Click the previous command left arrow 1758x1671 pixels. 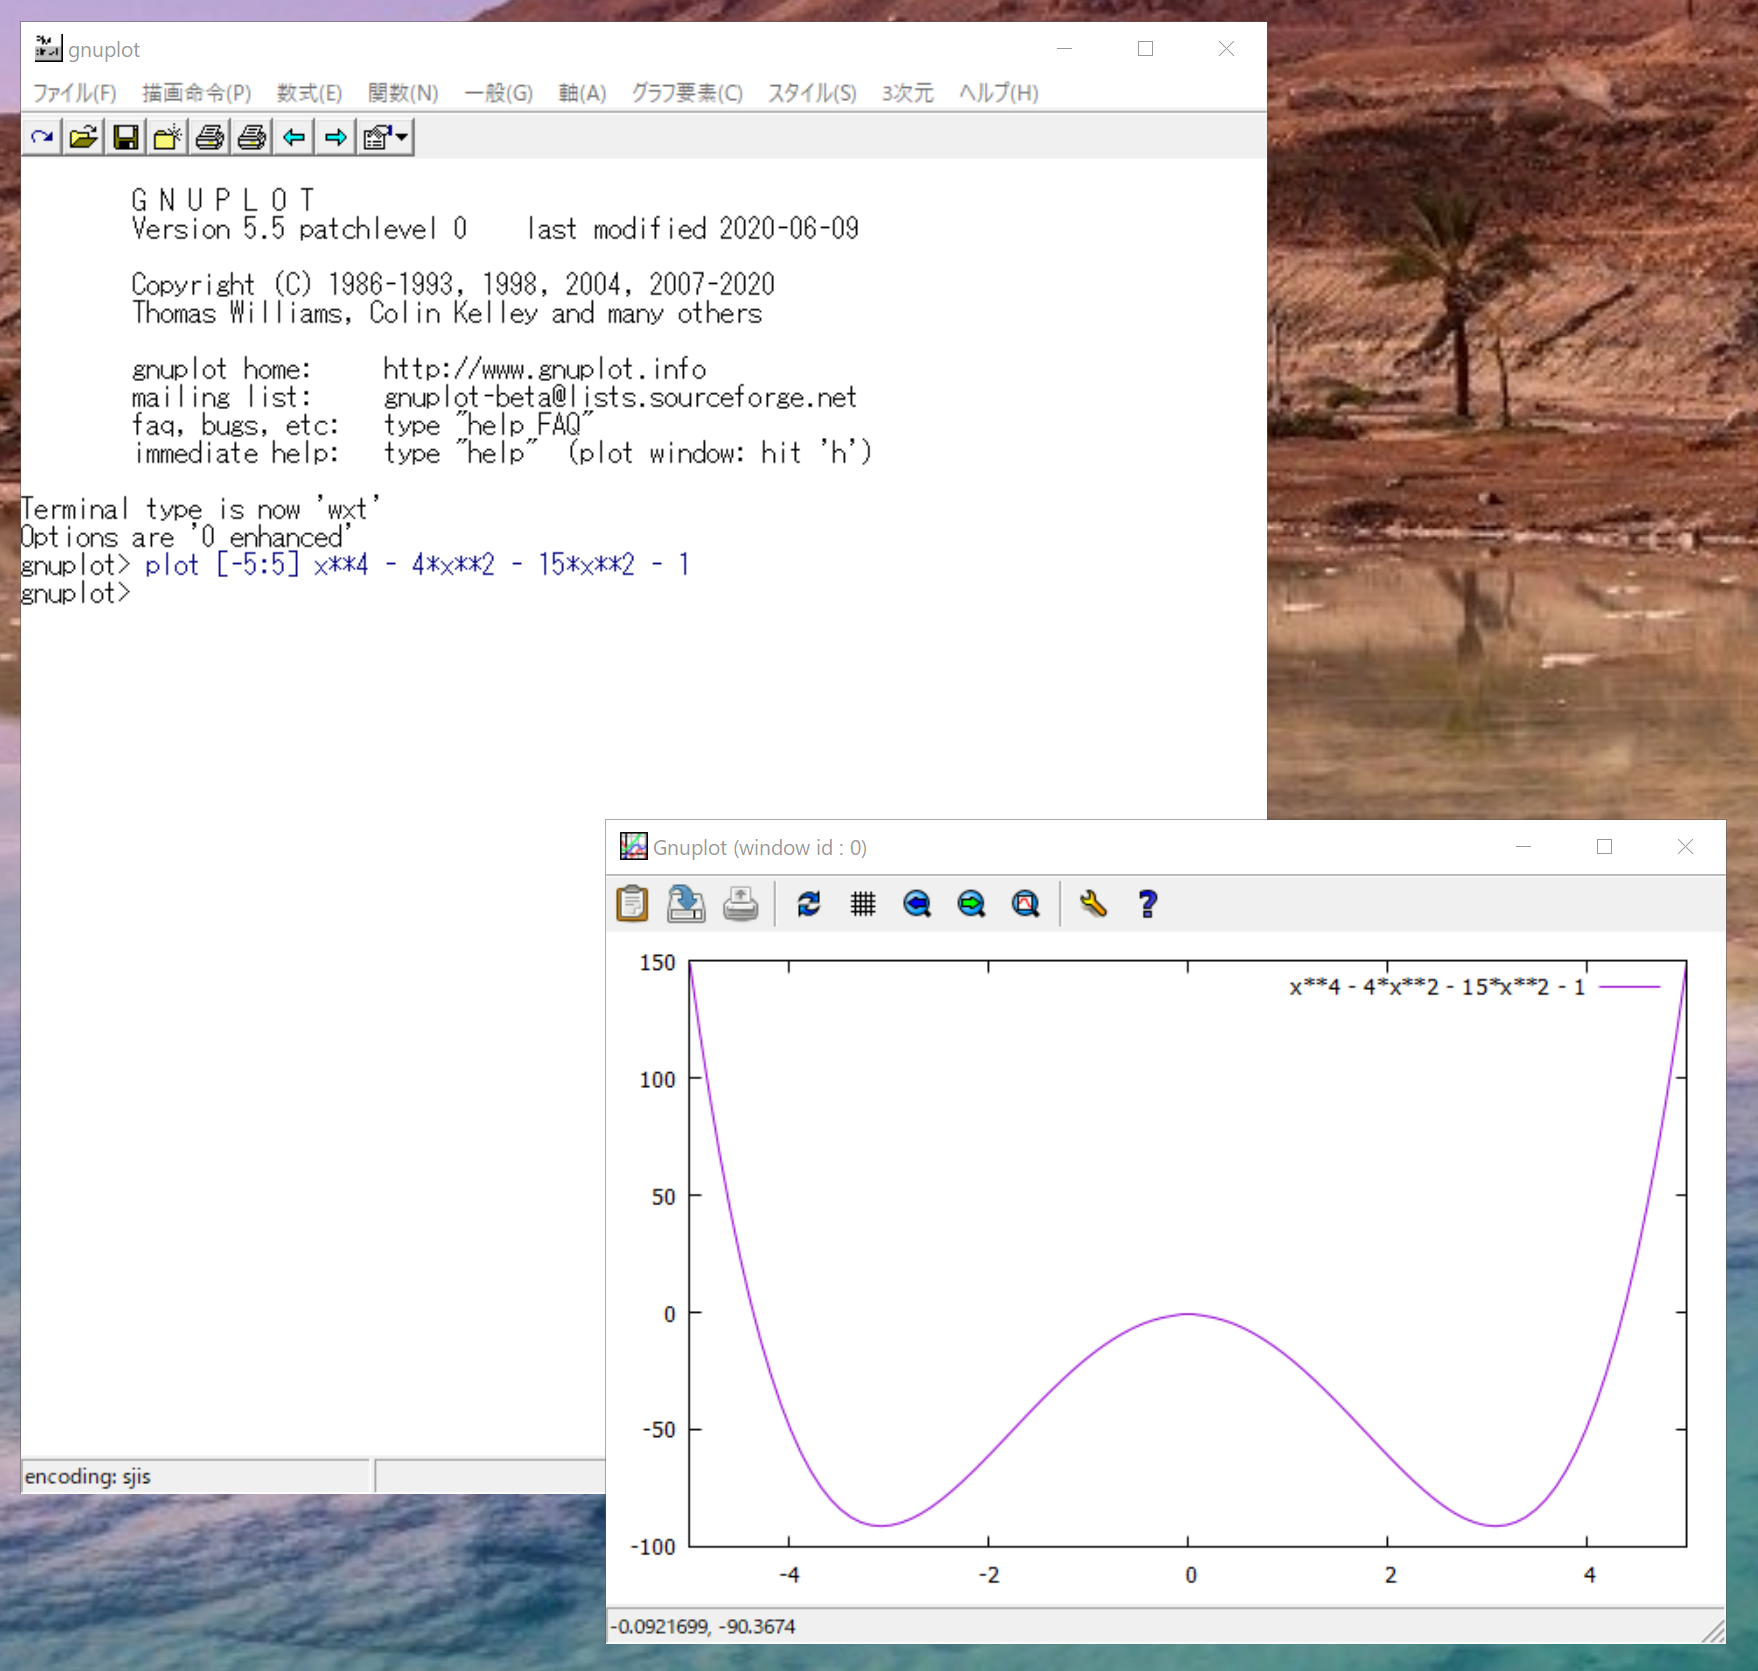tap(294, 137)
